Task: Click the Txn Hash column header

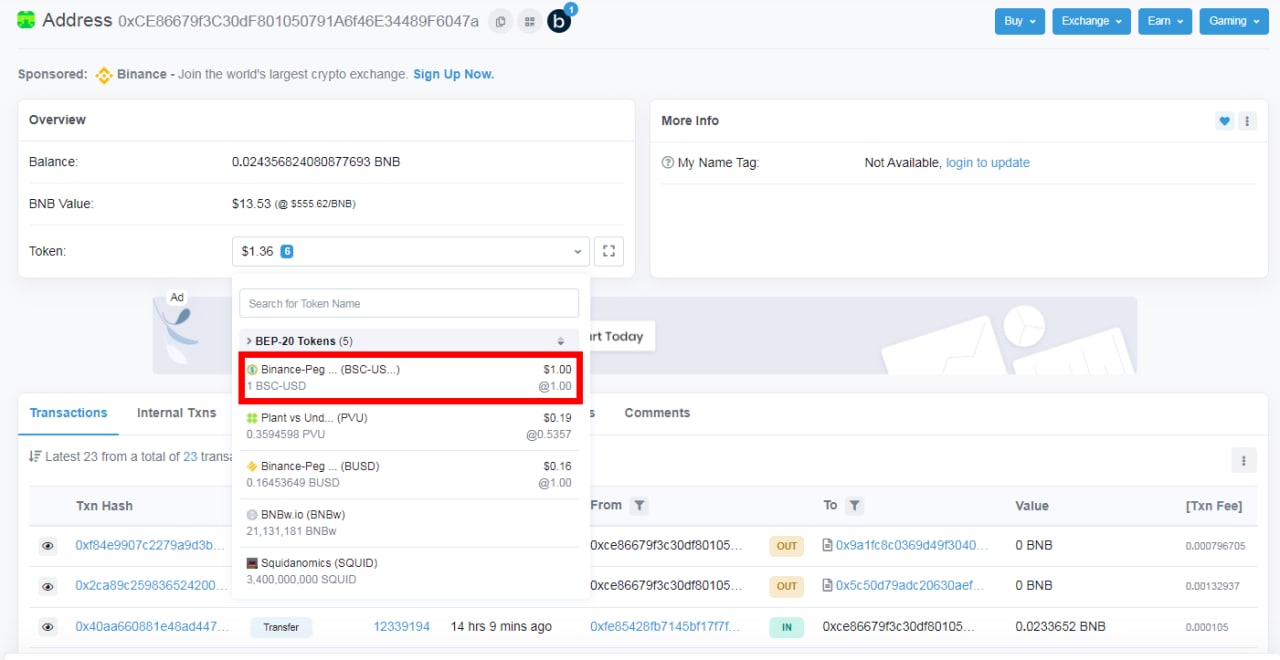Action: pos(104,506)
